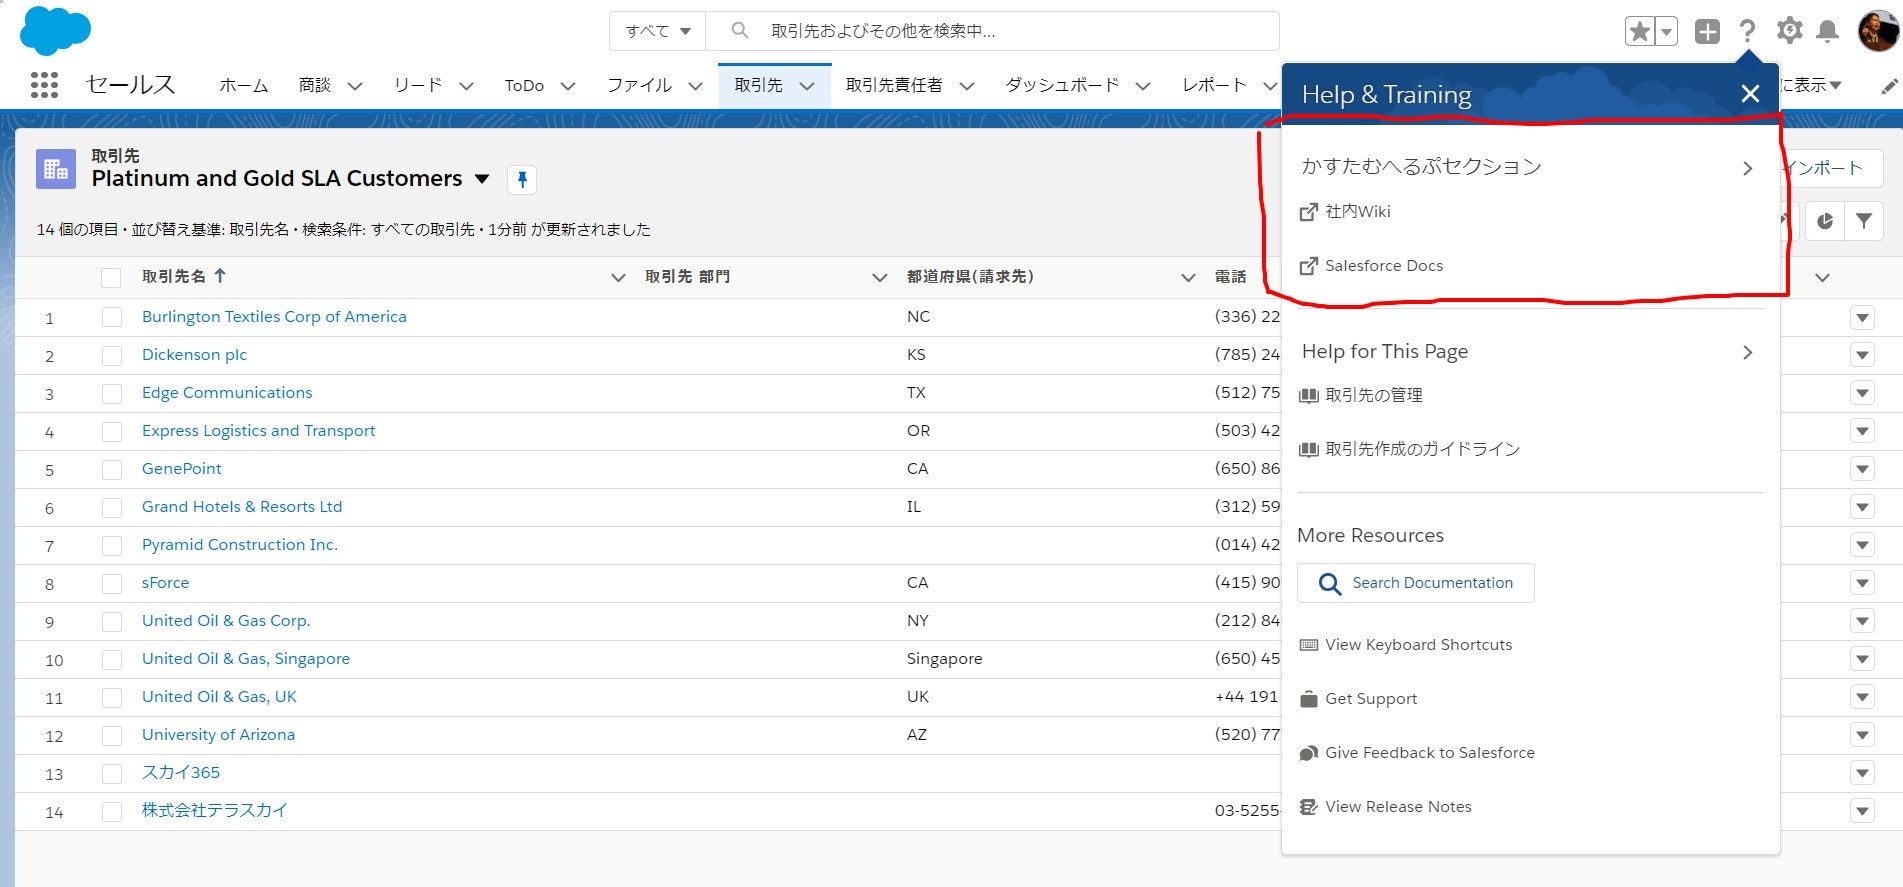Open the 取引先 部門 column menu chevron
The width and height of the screenshot is (1903, 887).
coord(880,277)
